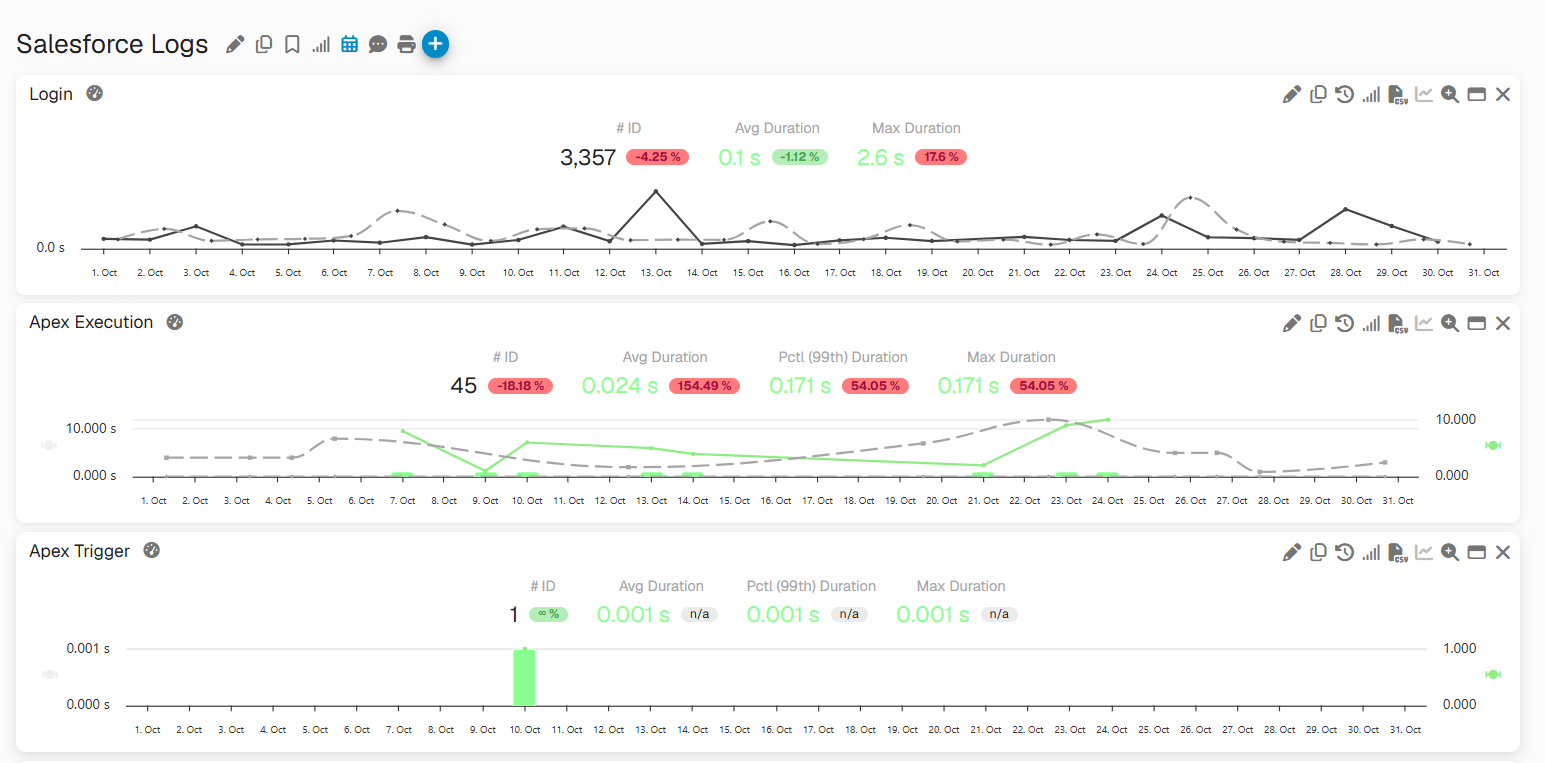Duplicate the Apex Trigger widget
Image resolution: width=1545 pixels, height=763 pixels.
point(1319,552)
